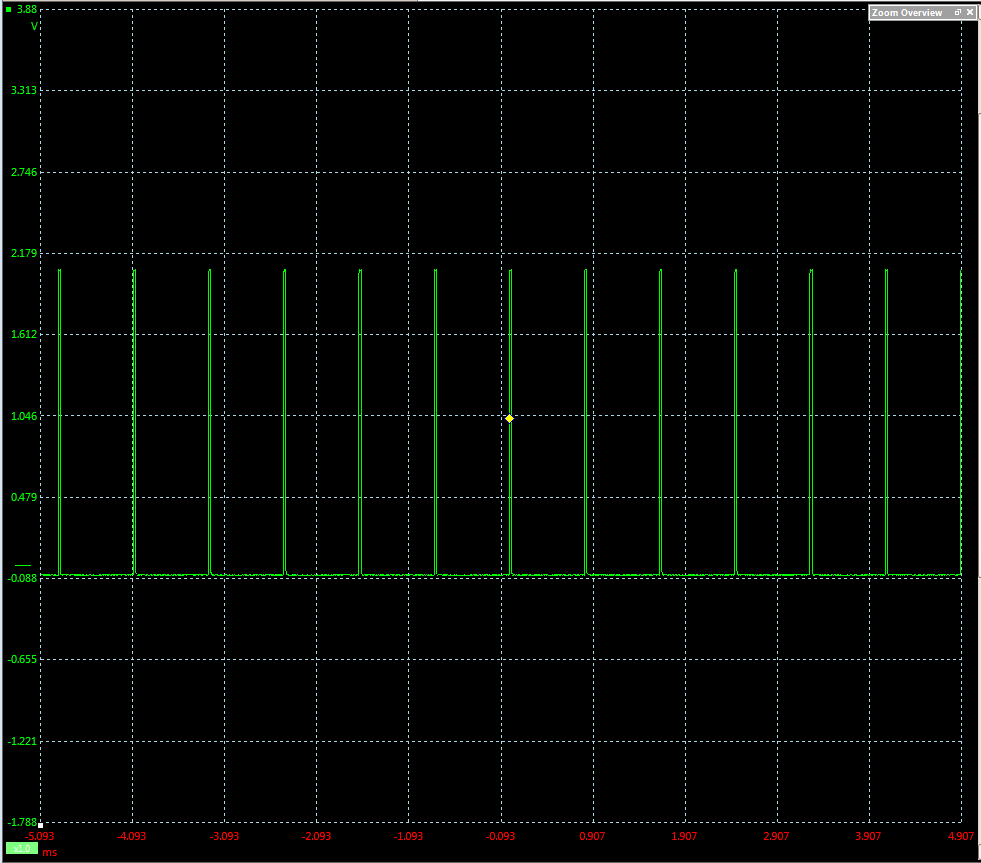Click the red ms time unit label
This screenshot has height=863, width=981.
(x=50, y=852)
